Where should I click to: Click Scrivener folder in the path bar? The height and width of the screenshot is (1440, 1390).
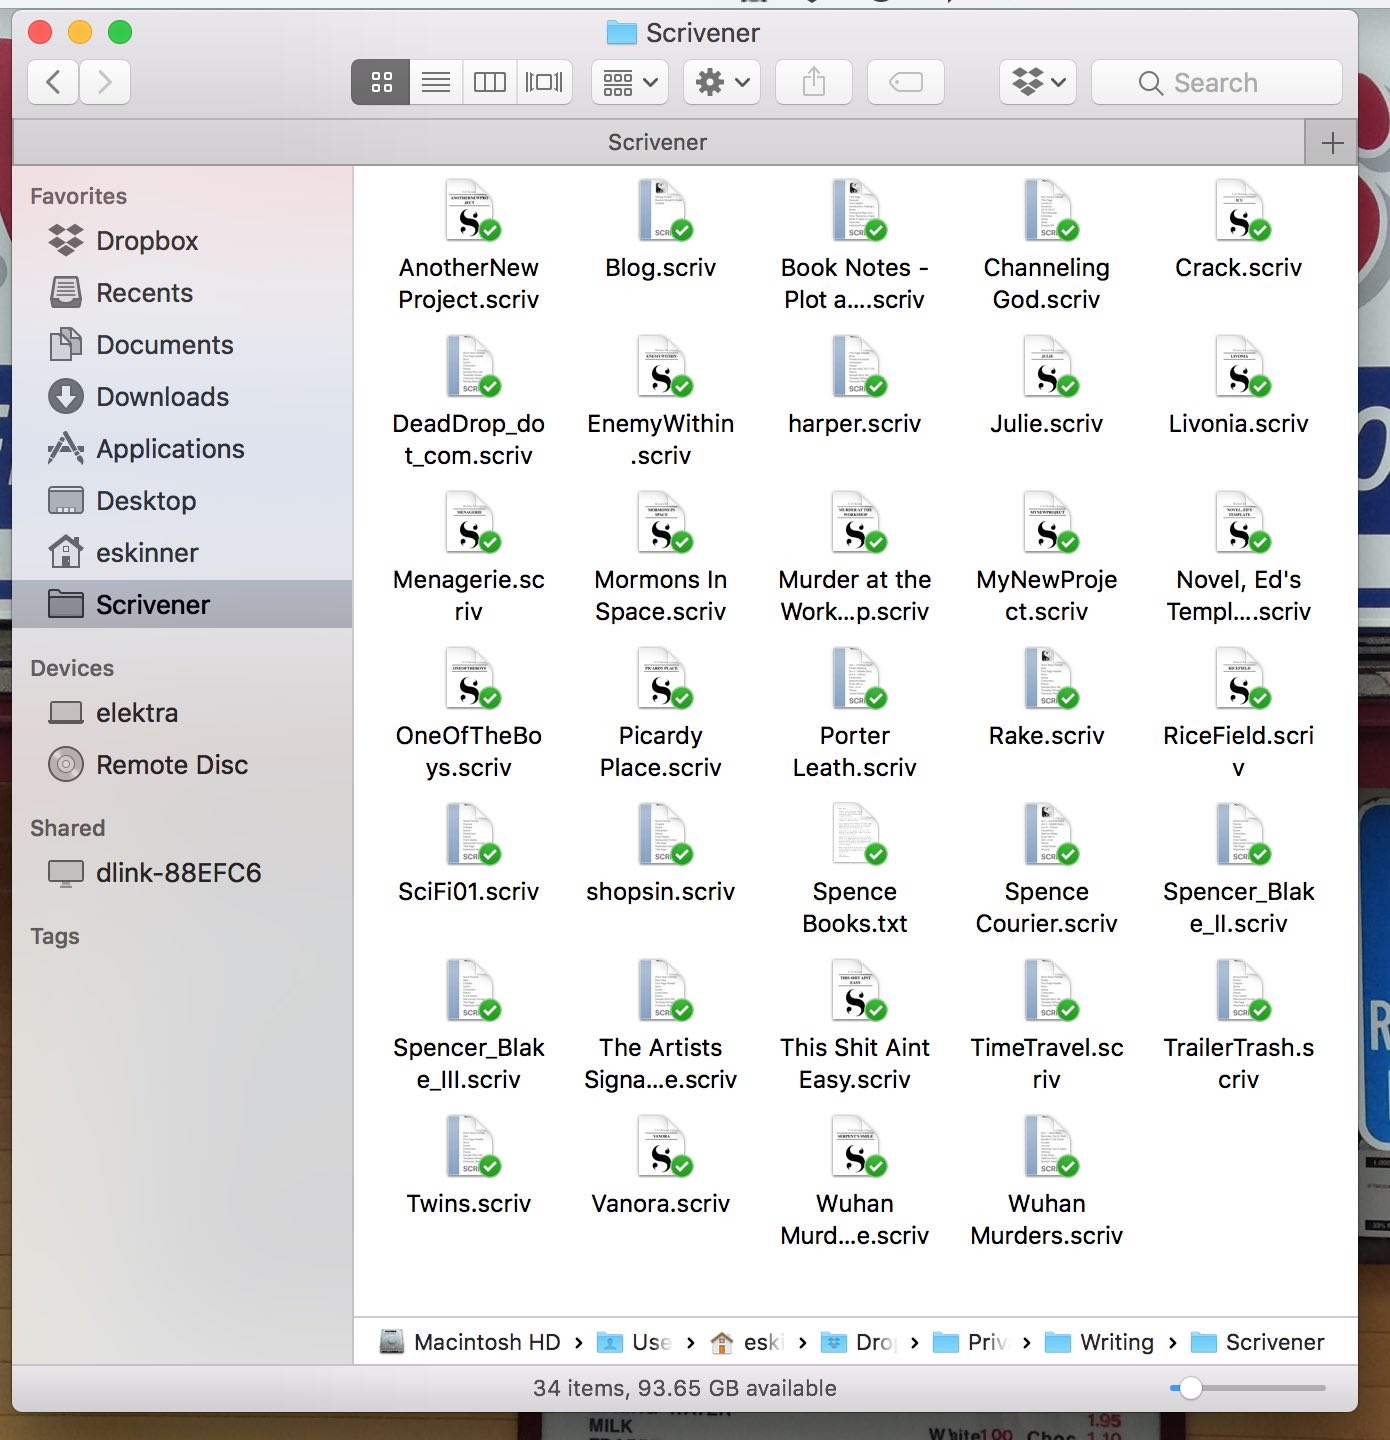[x=1258, y=1342]
